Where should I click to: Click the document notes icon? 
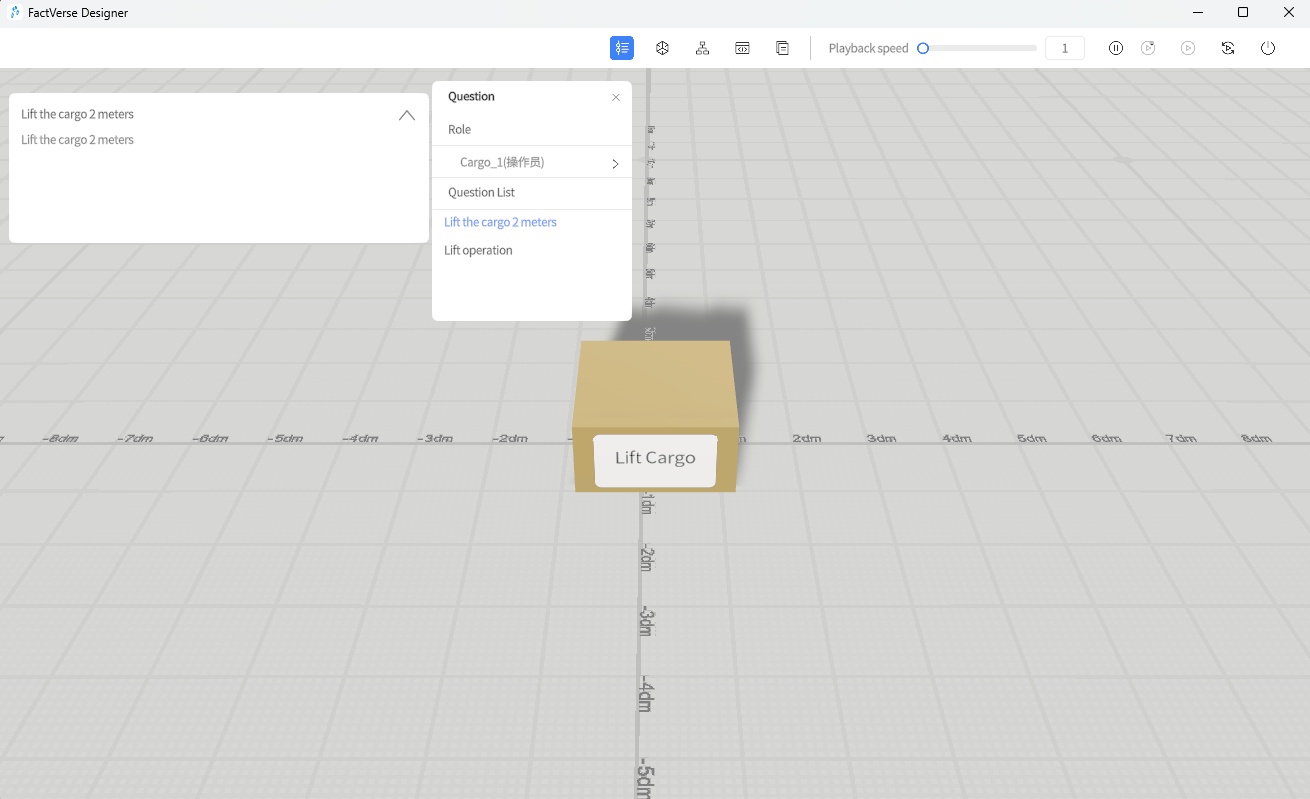[x=782, y=47]
